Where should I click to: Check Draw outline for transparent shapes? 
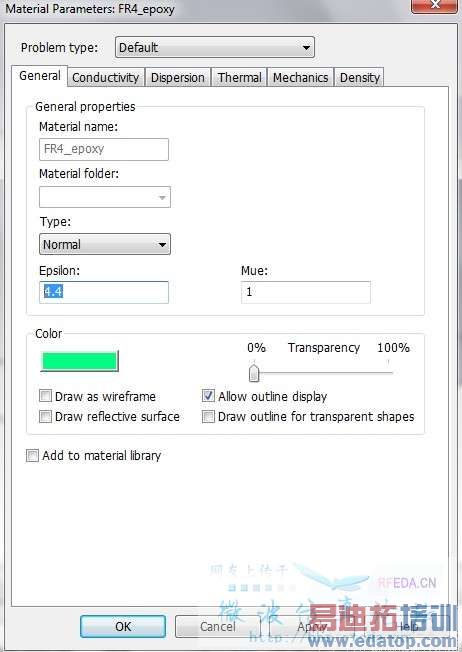point(208,416)
